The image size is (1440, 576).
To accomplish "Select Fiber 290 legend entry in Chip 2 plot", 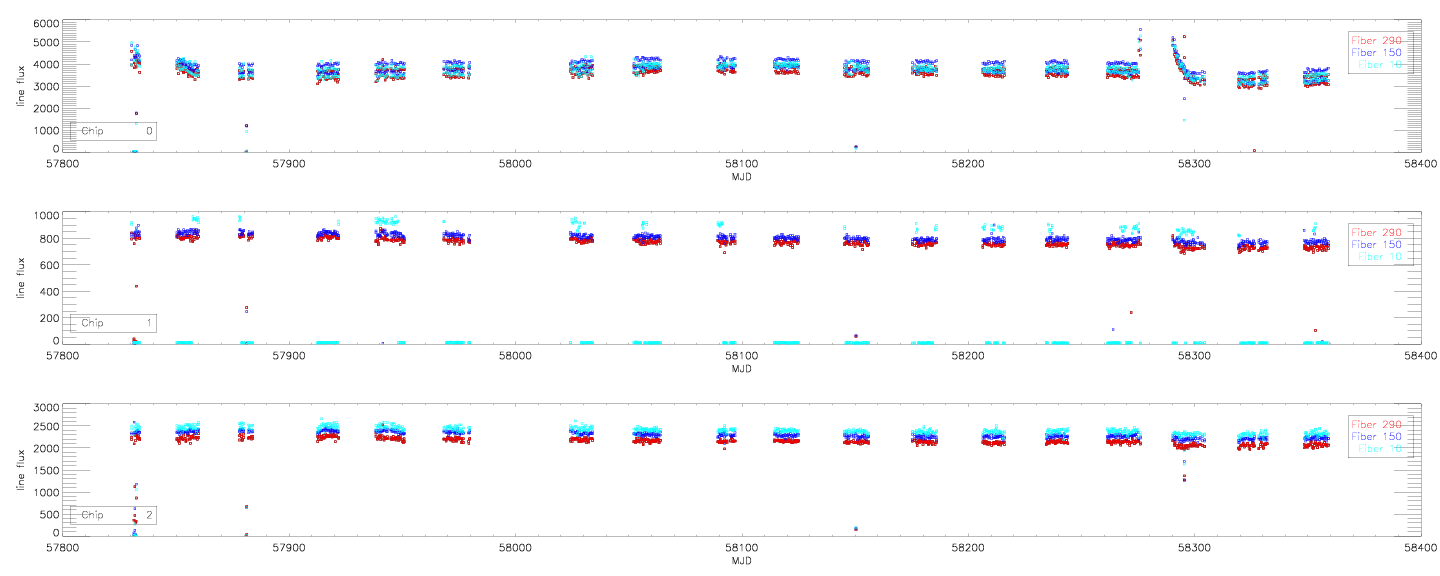I will [1377, 424].
